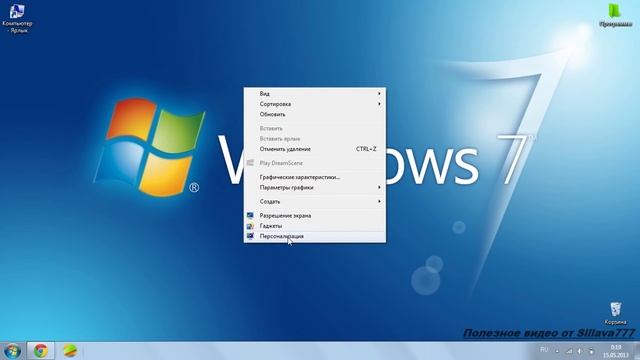Choose Параметры графики menu entry
This screenshot has width=640, height=360.
[315, 187]
